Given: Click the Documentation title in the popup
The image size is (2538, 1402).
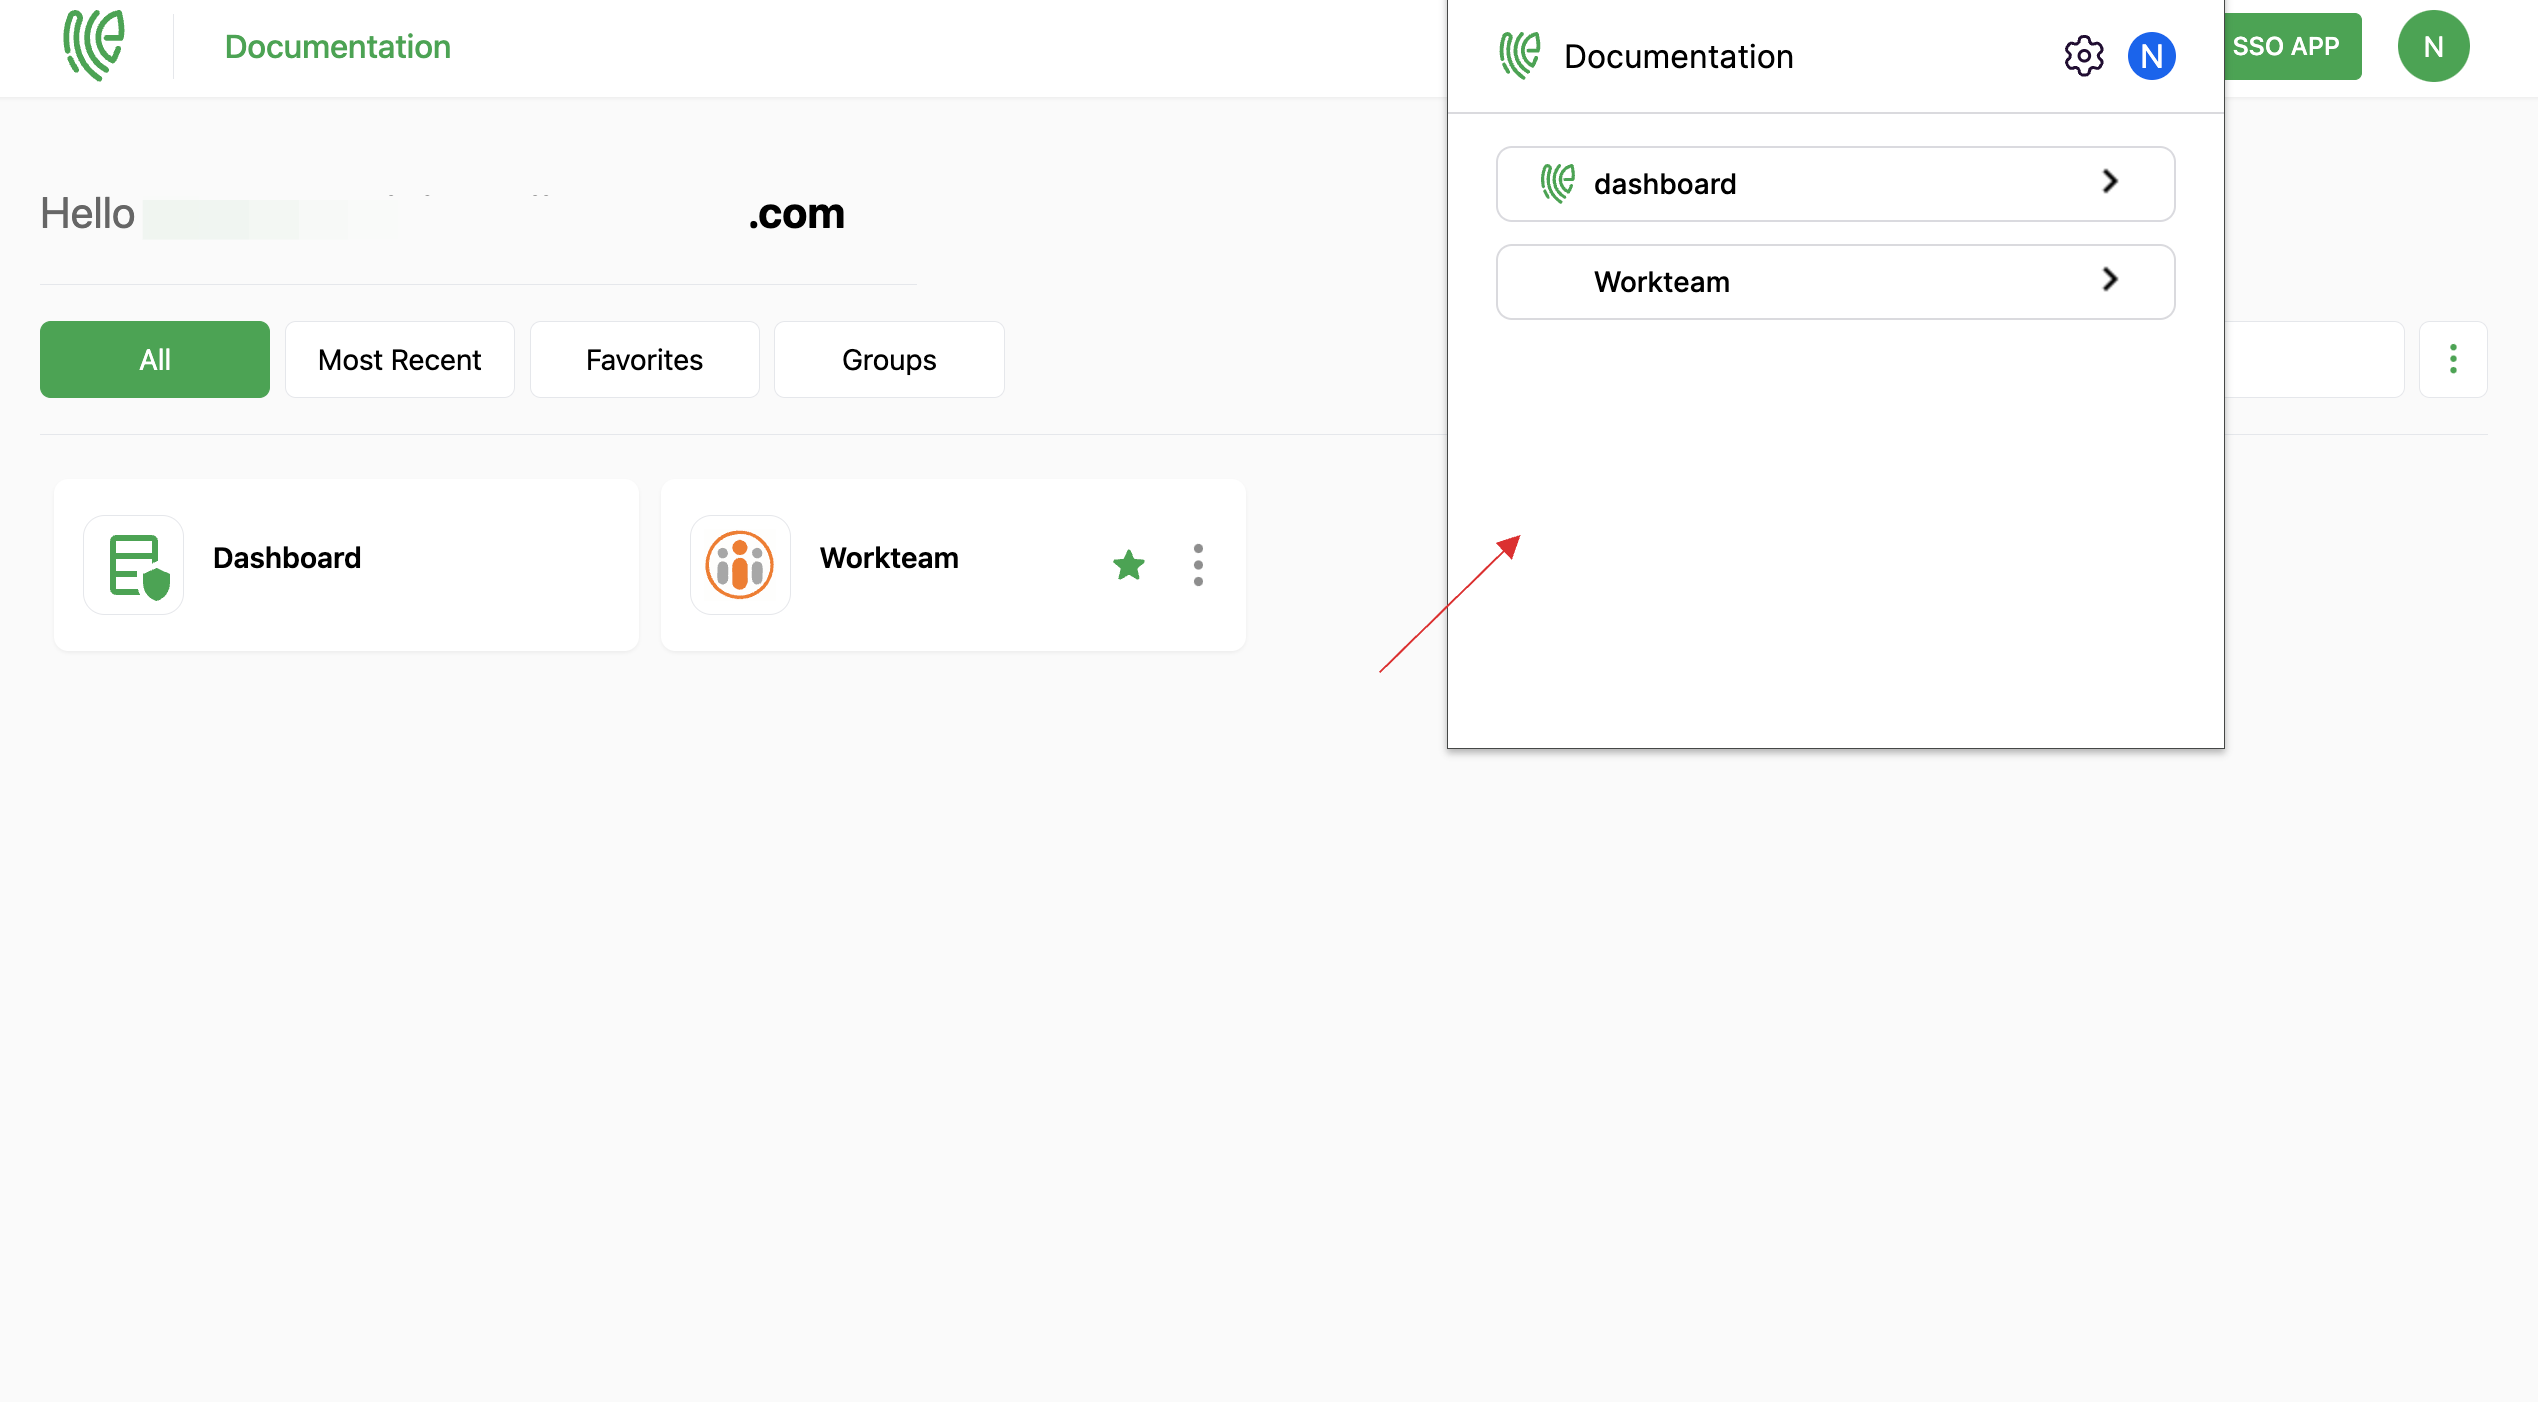Looking at the screenshot, I should coord(1679,57).
